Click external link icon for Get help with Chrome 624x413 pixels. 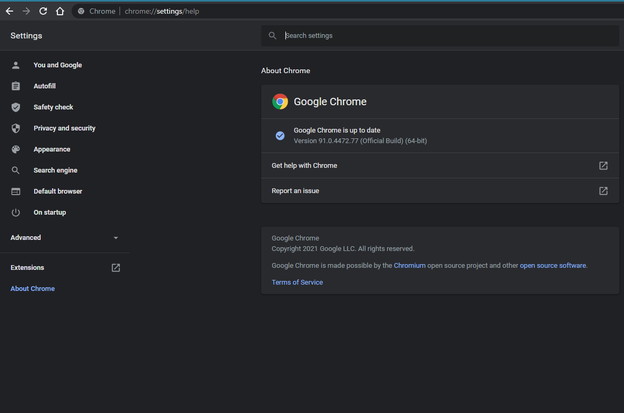point(603,166)
